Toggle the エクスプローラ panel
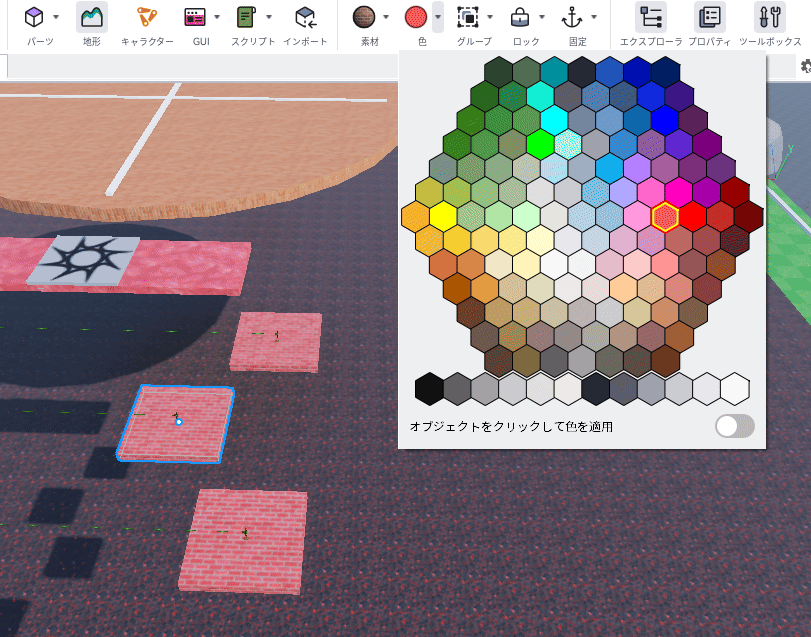 (x=651, y=17)
